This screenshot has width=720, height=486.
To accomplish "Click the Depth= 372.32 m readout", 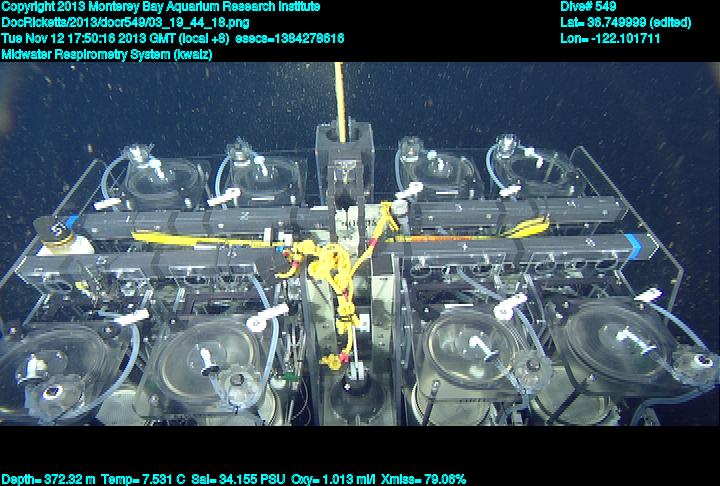I will 48,480.
